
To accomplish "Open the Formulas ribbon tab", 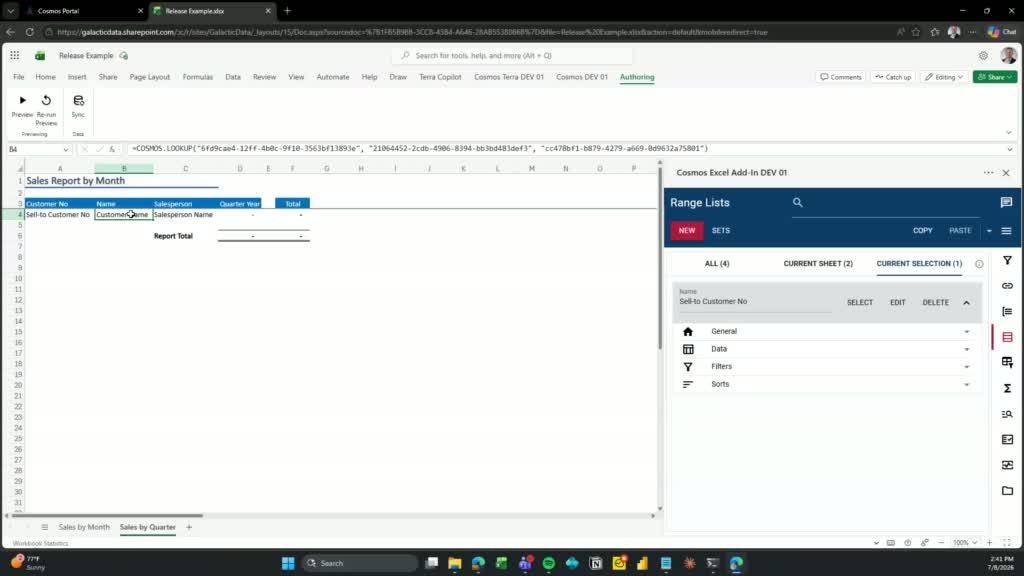I will 198,77.
